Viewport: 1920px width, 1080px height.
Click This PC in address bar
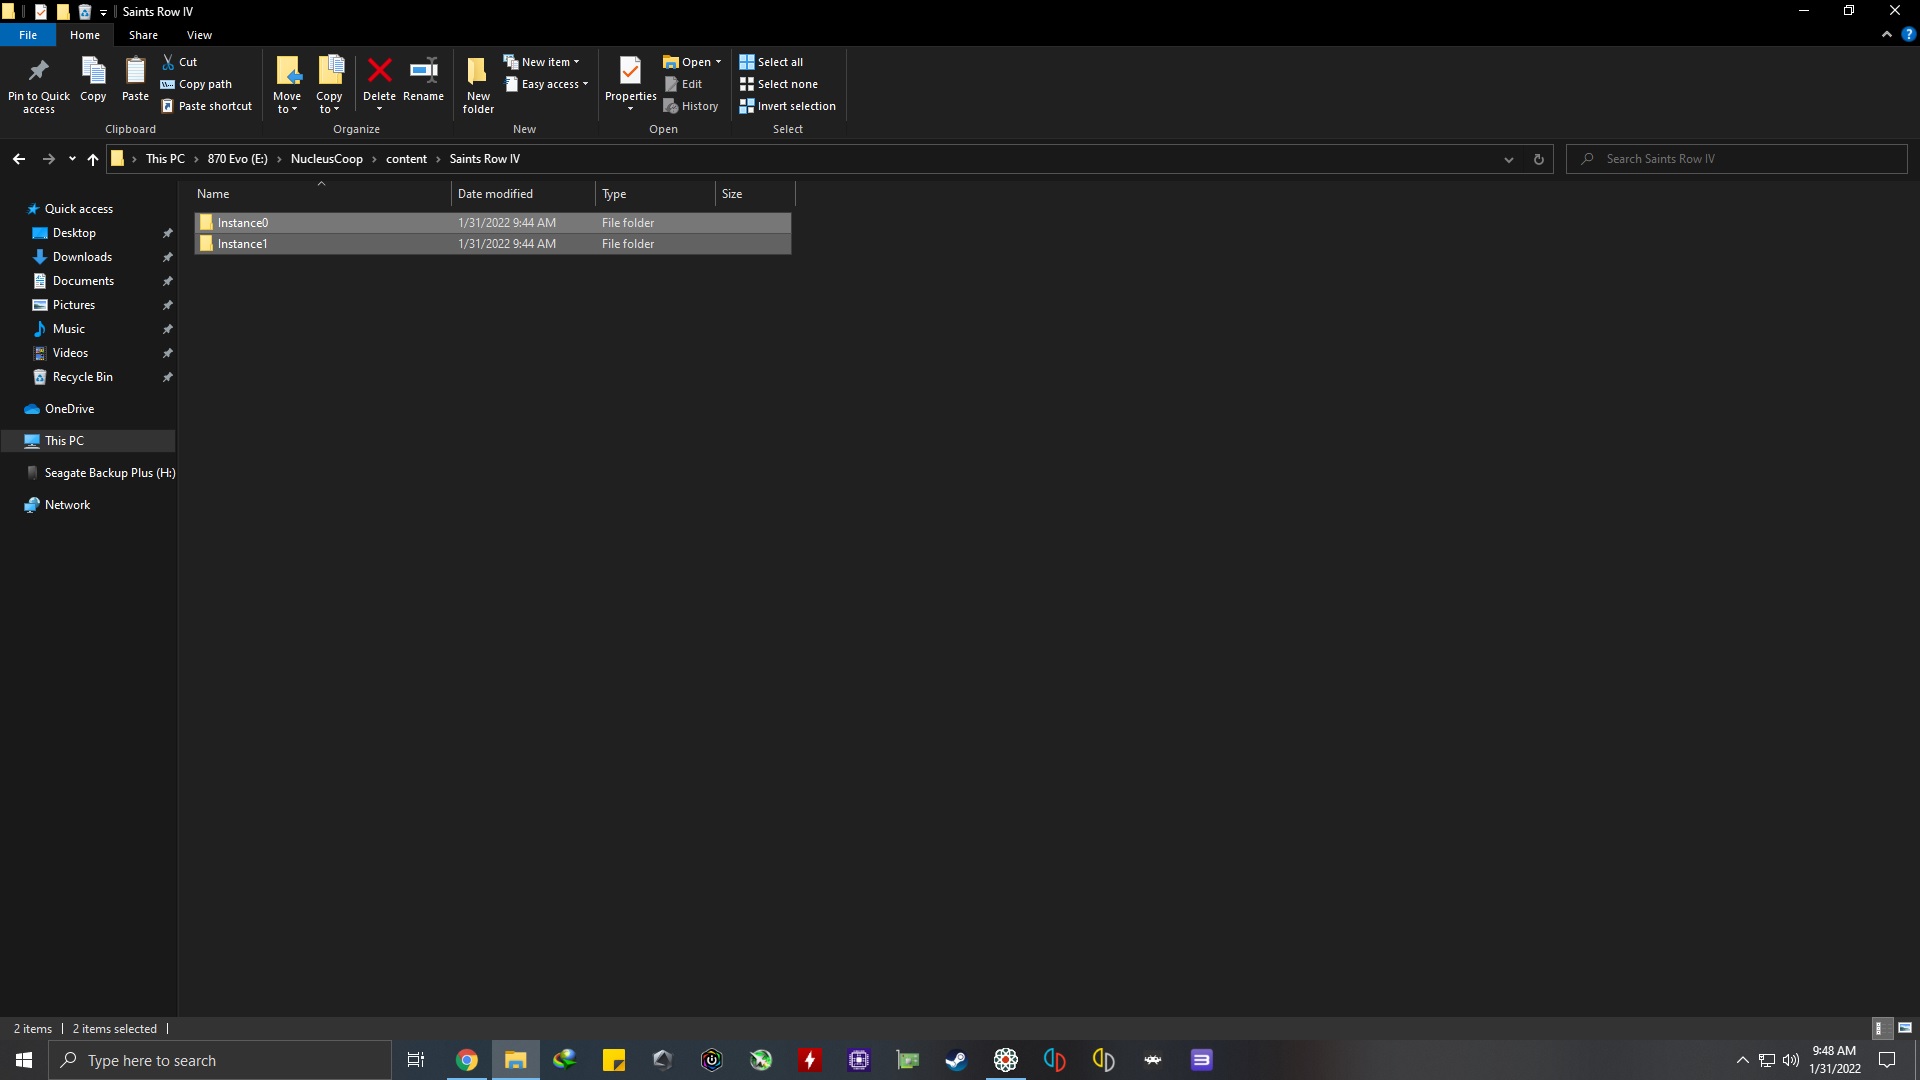click(x=165, y=159)
